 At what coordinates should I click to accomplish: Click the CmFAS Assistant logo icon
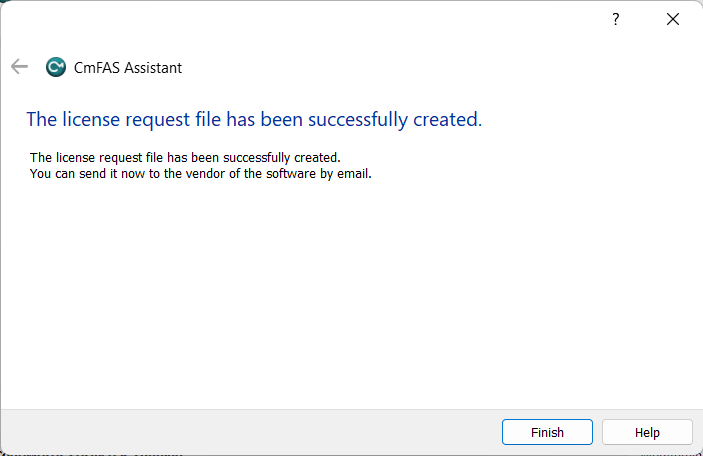pyautogui.click(x=56, y=67)
